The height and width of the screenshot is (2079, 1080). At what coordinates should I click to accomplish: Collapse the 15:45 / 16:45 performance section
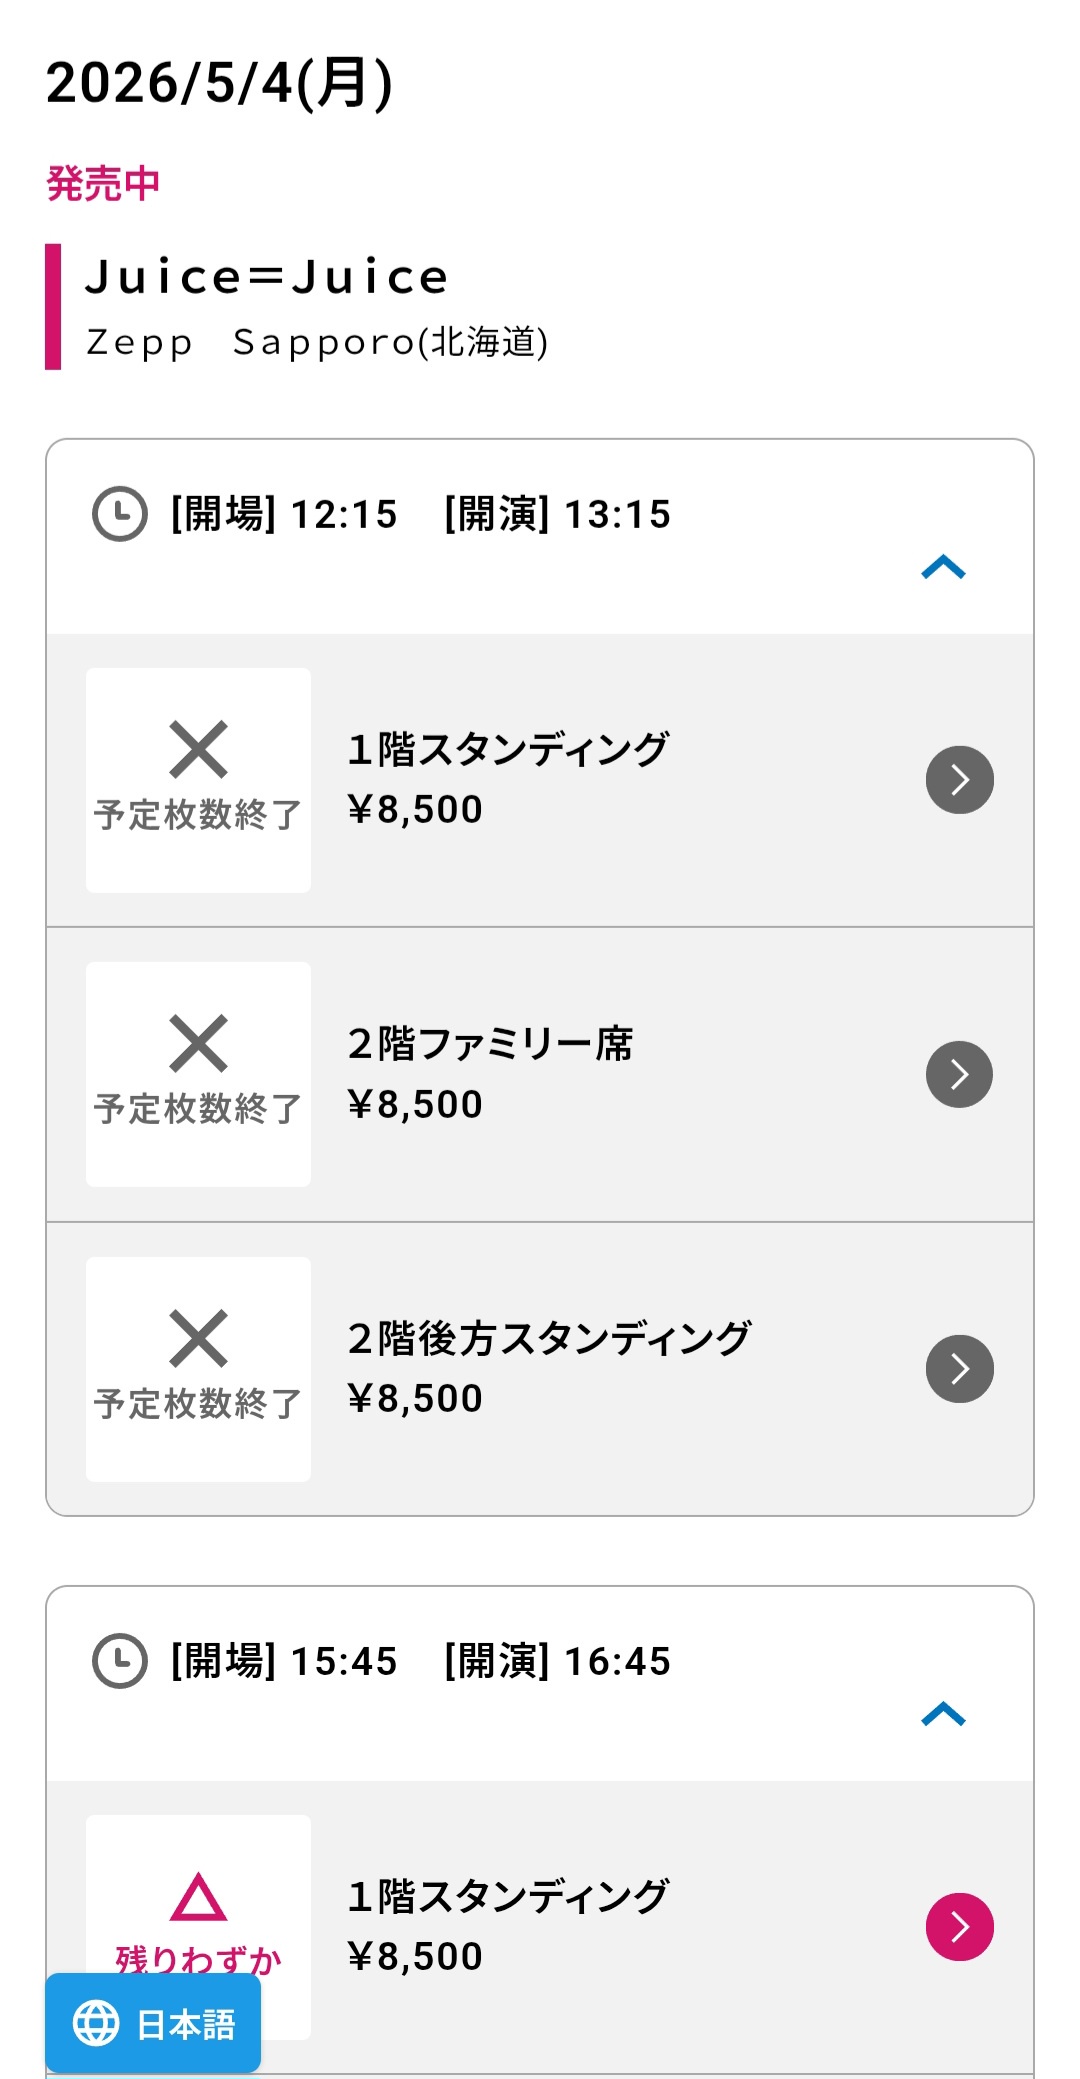point(943,1715)
